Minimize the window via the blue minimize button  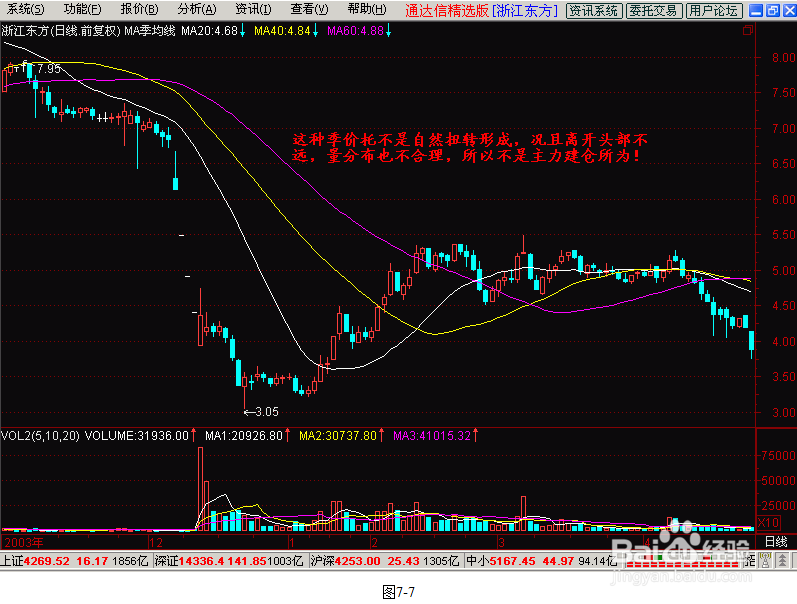756,11
